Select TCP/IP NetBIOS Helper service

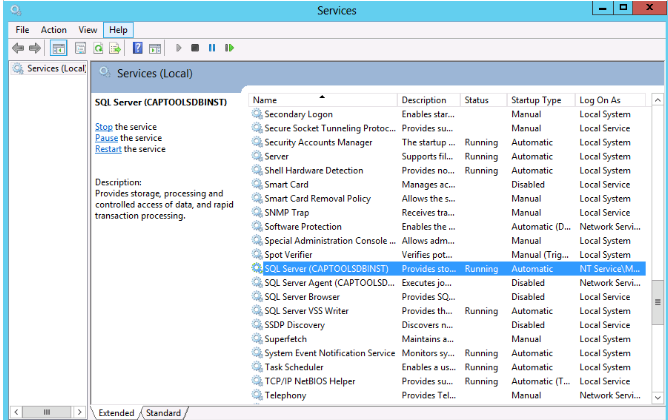[447, 381]
